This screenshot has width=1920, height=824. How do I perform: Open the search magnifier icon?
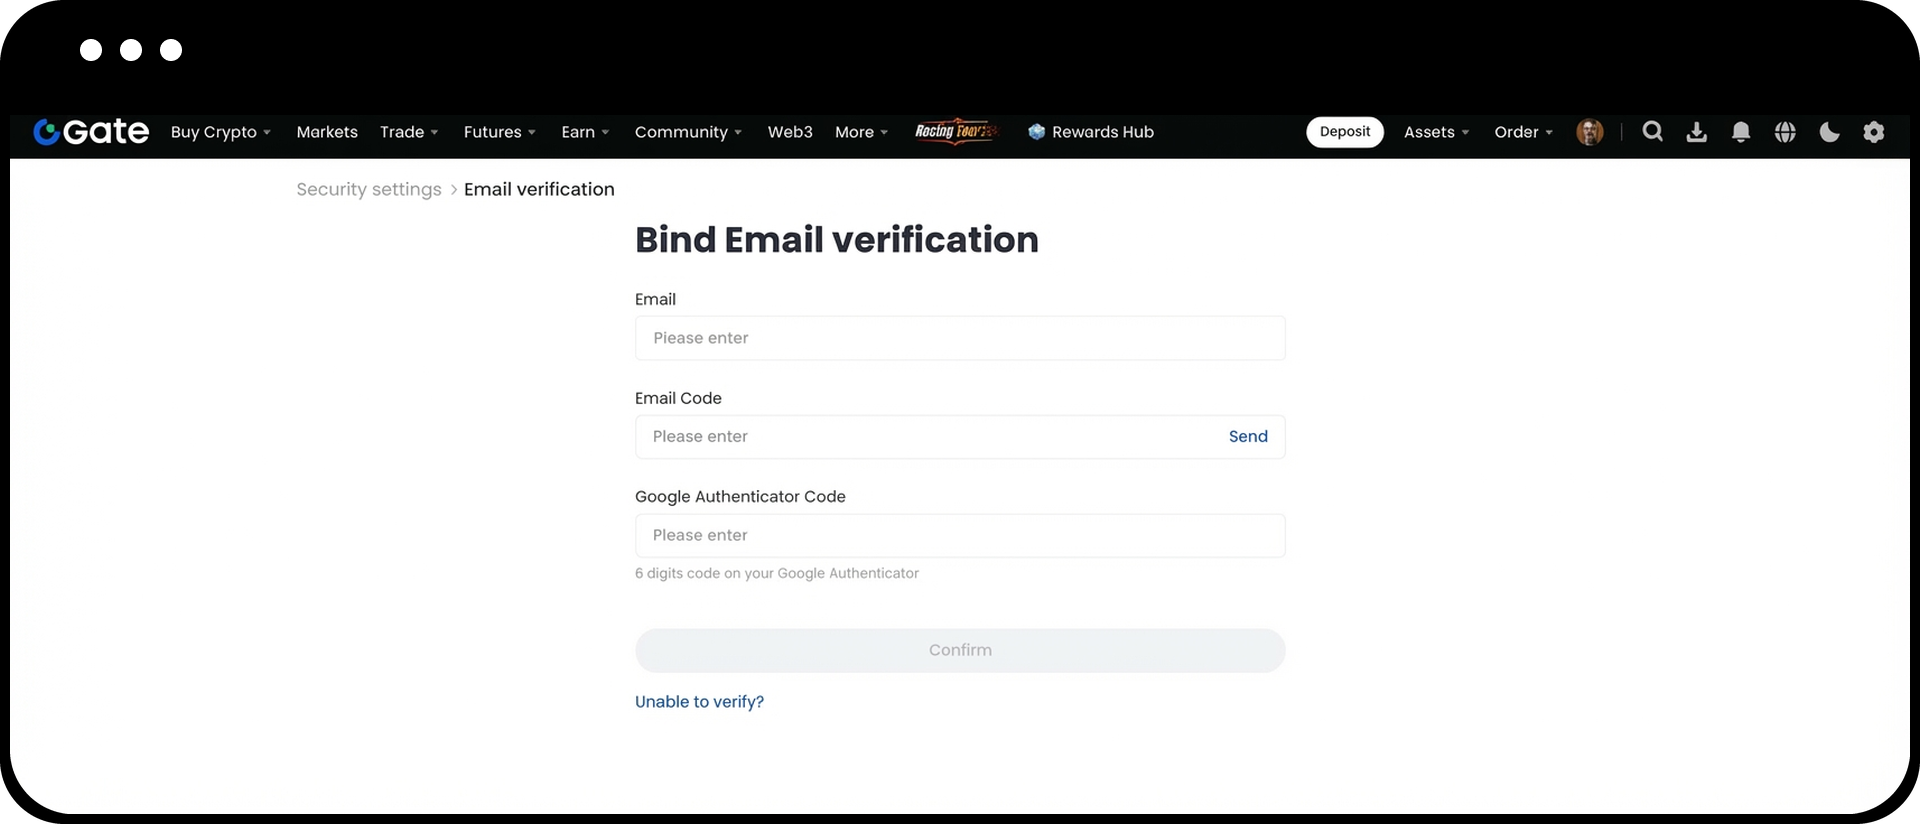(1653, 132)
